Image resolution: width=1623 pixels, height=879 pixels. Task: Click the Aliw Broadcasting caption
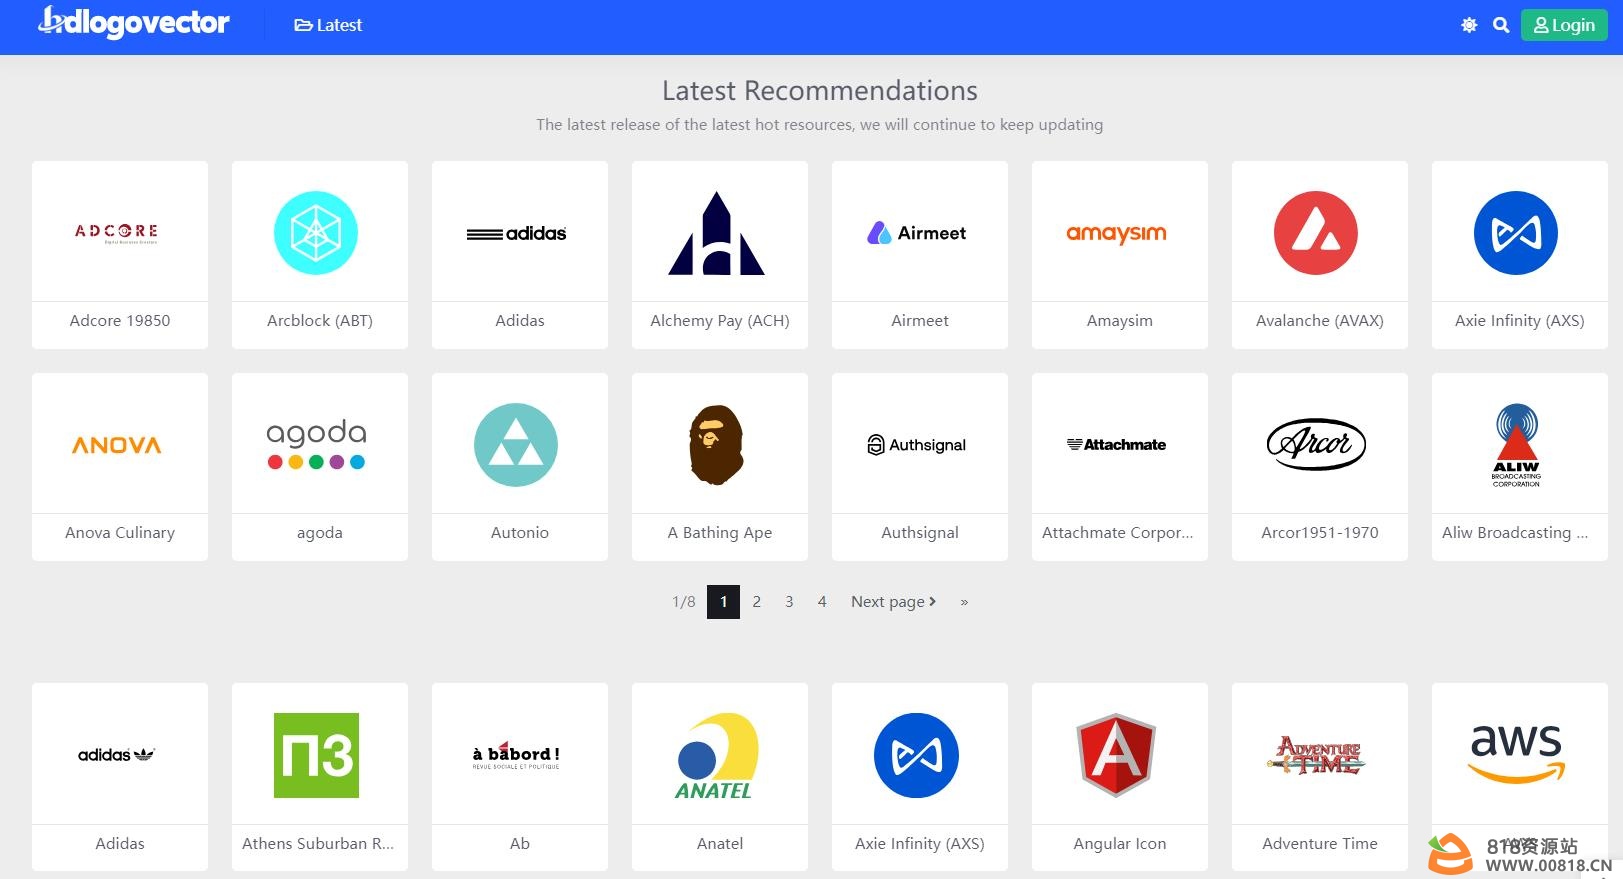tap(1515, 533)
